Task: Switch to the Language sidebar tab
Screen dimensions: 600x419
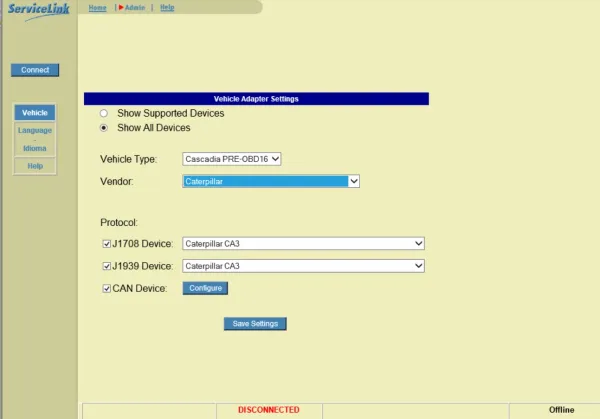Action: (35, 130)
